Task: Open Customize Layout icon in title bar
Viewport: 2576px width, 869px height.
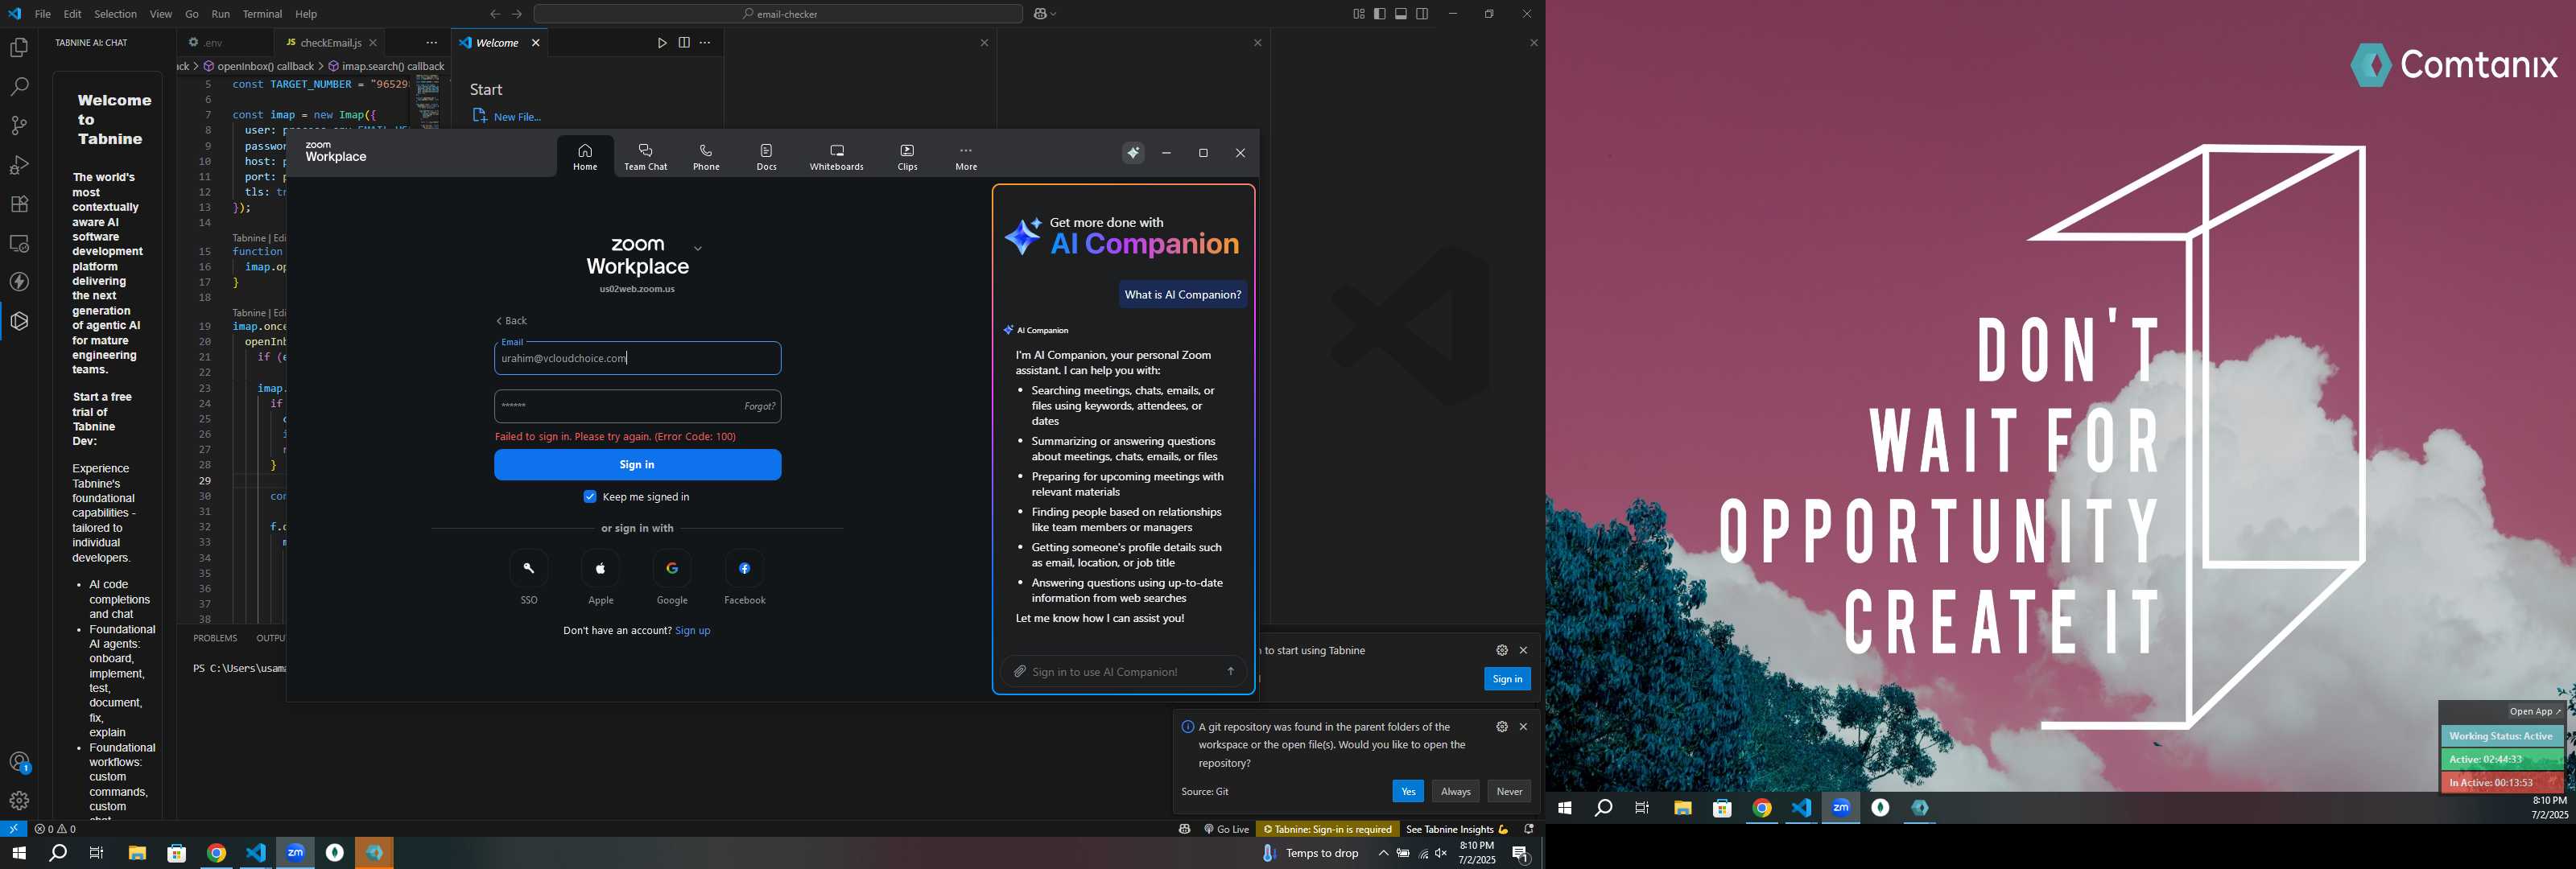Action: coord(1358,14)
